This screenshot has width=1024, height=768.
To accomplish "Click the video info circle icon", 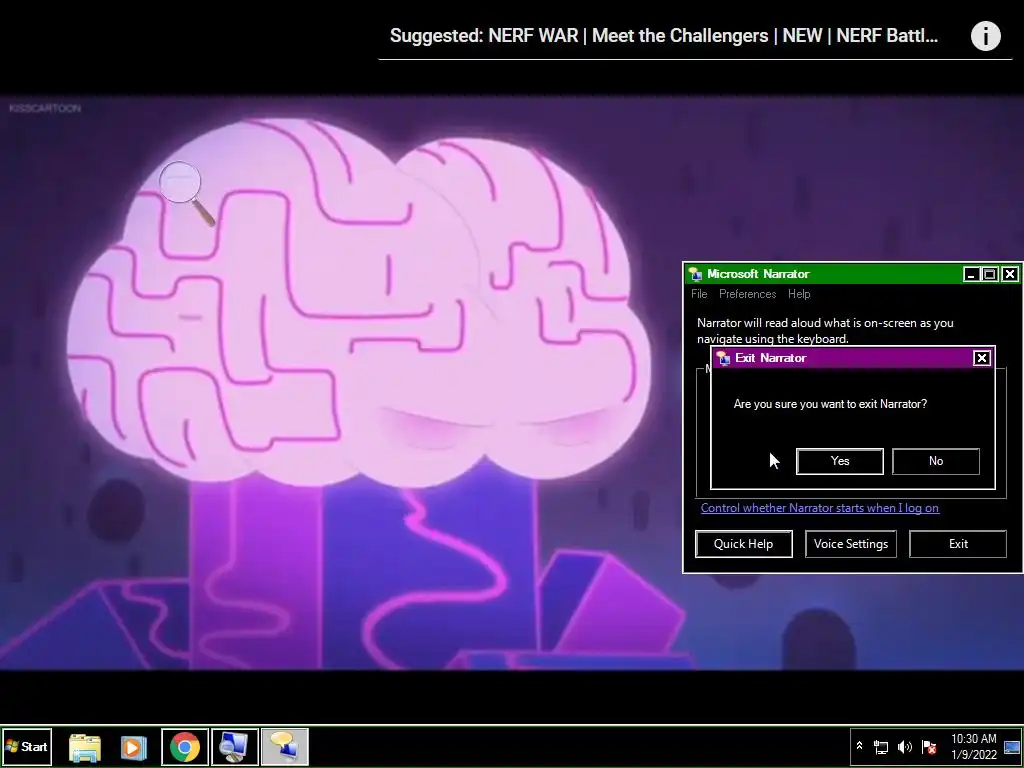I will point(985,36).
